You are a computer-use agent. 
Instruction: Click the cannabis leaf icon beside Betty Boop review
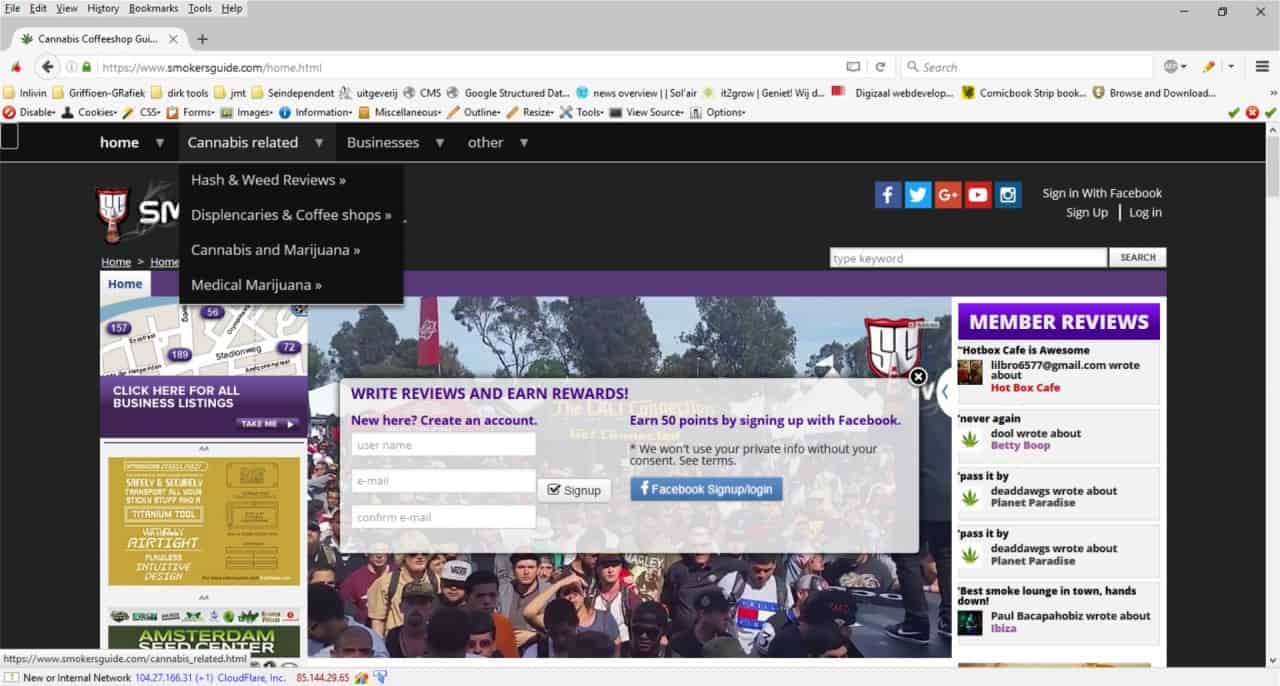tap(969, 439)
